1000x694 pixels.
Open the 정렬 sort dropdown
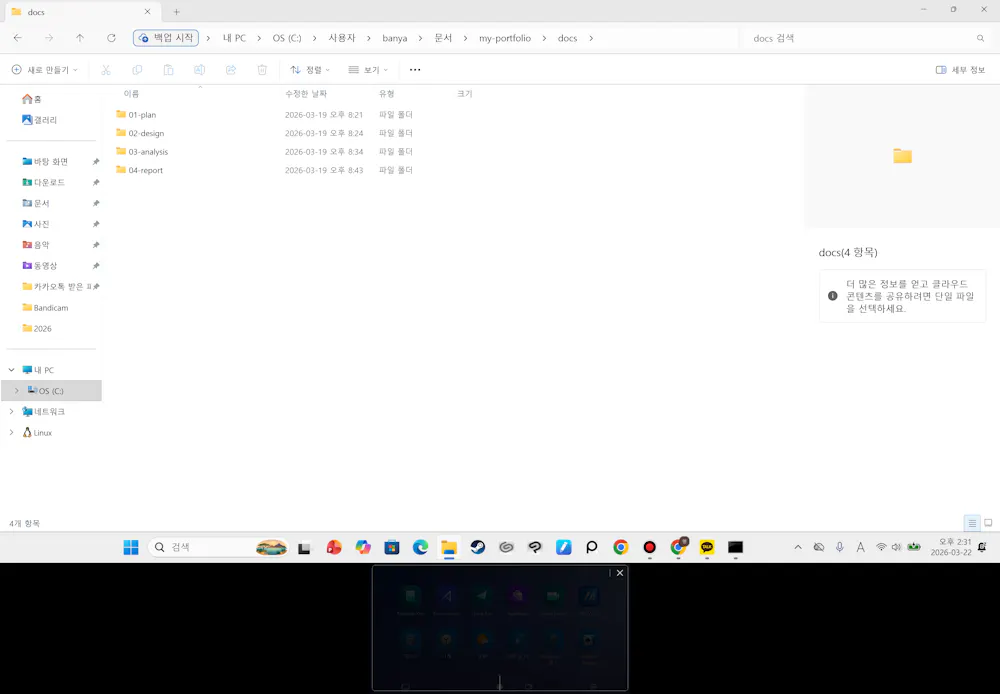tap(310, 70)
